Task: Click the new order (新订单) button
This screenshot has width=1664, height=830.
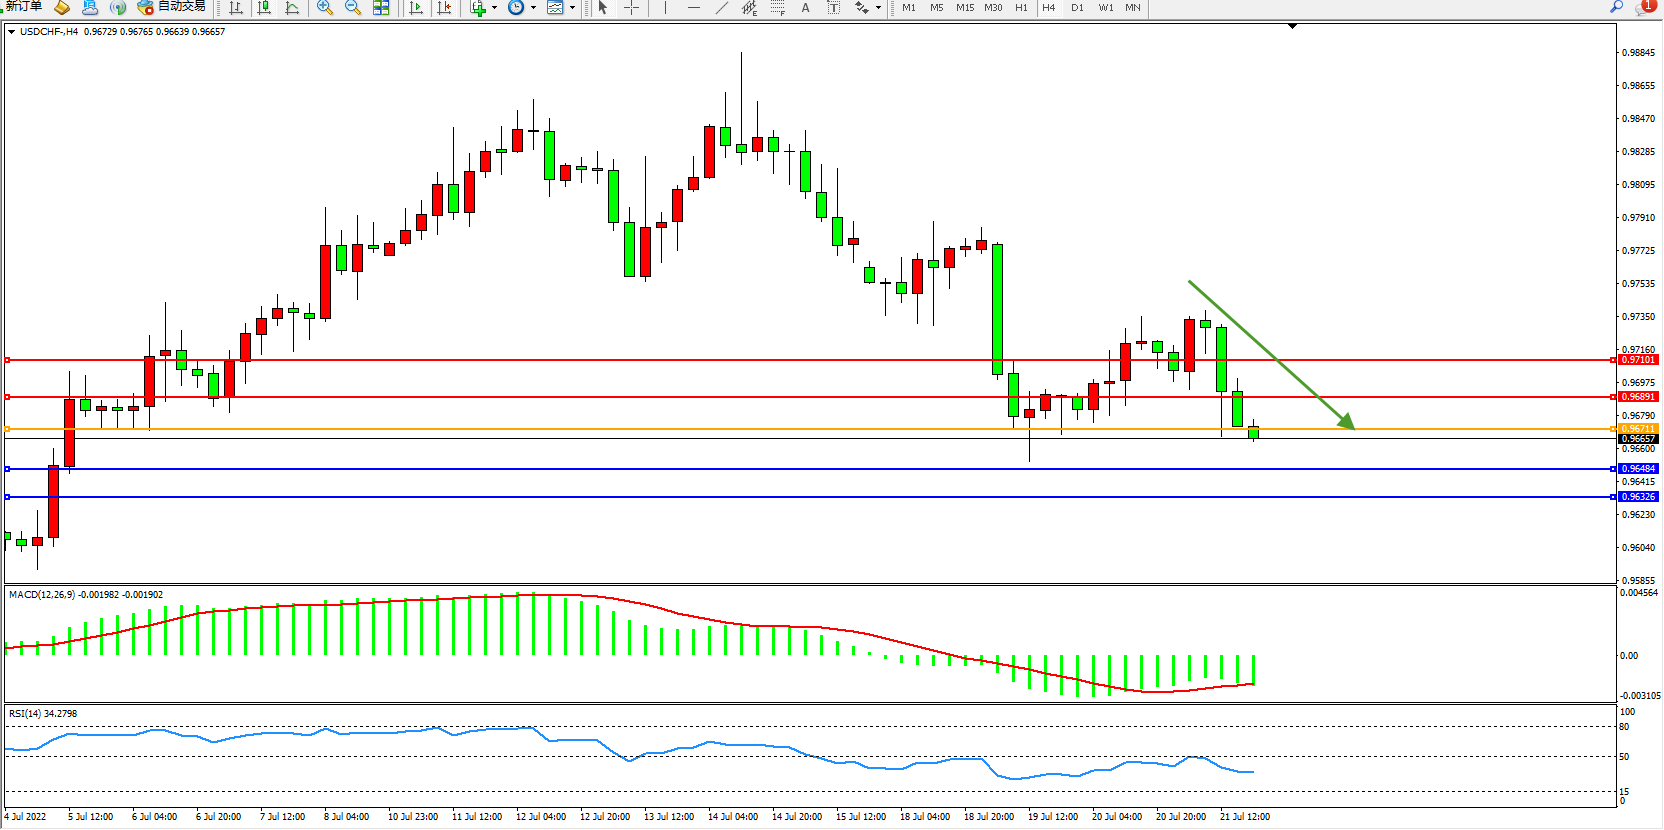Action: (x=24, y=7)
